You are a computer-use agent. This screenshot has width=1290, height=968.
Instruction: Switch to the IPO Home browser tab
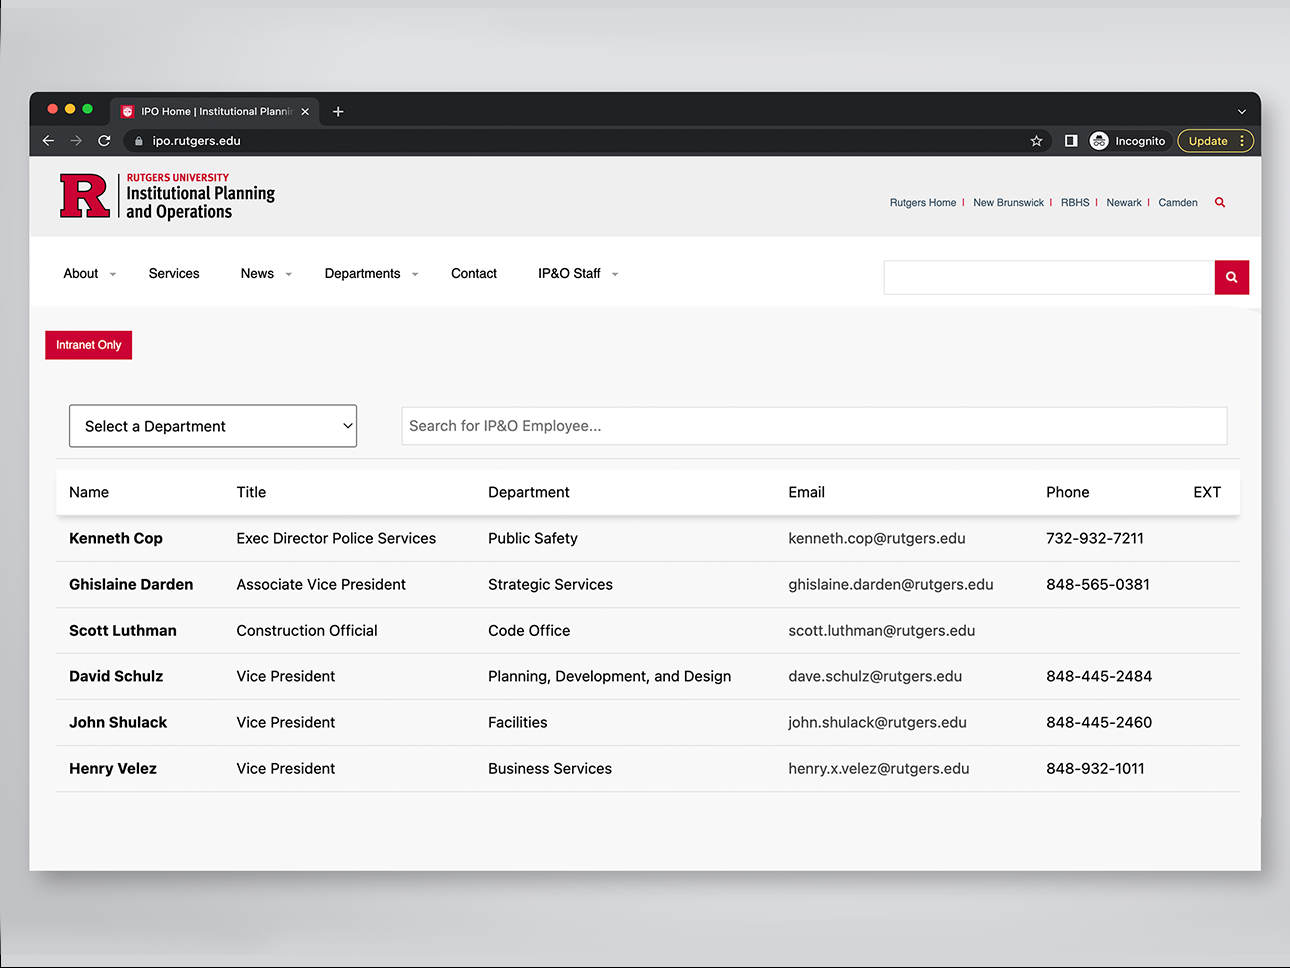click(x=214, y=111)
